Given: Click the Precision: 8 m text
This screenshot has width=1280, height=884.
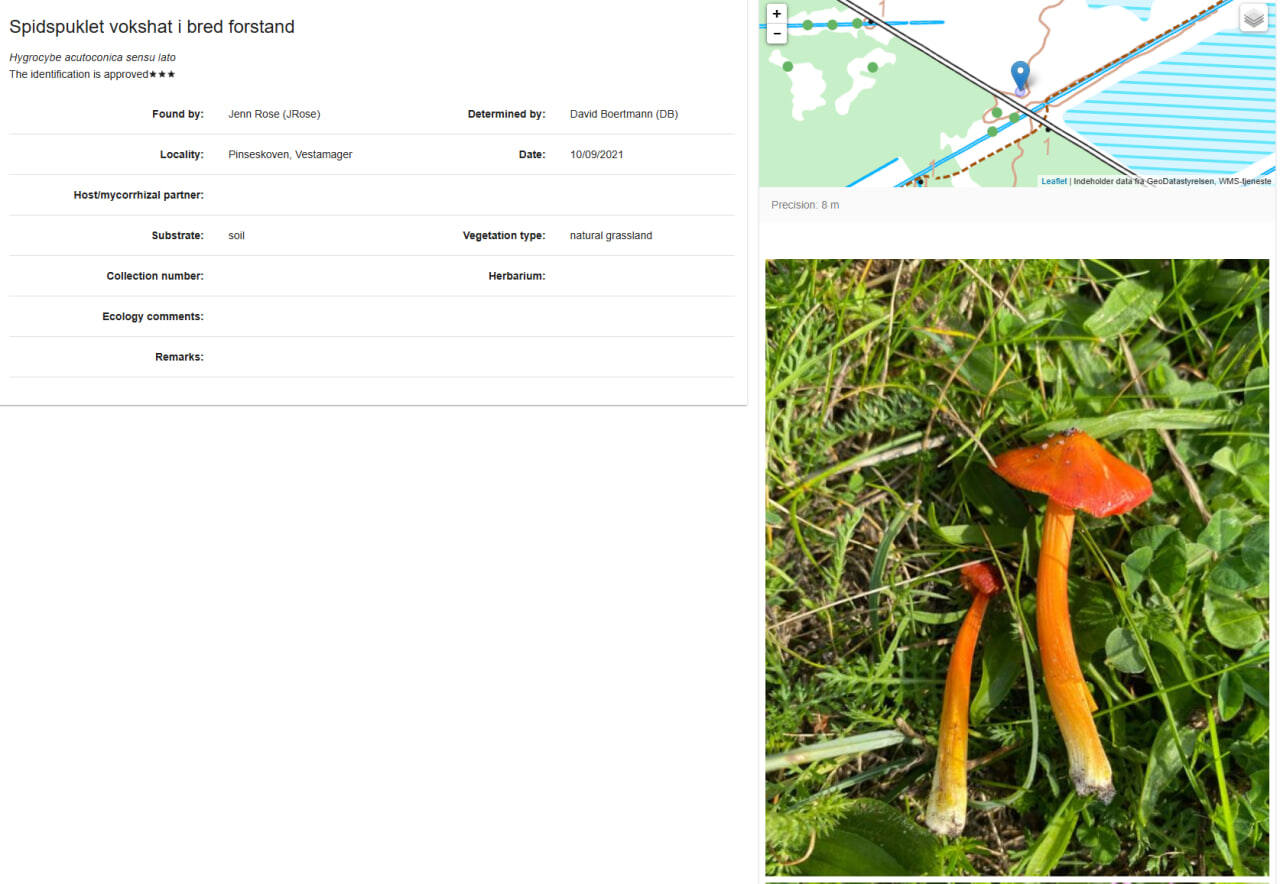Looking at the screenshot, I should coord(805,205).
